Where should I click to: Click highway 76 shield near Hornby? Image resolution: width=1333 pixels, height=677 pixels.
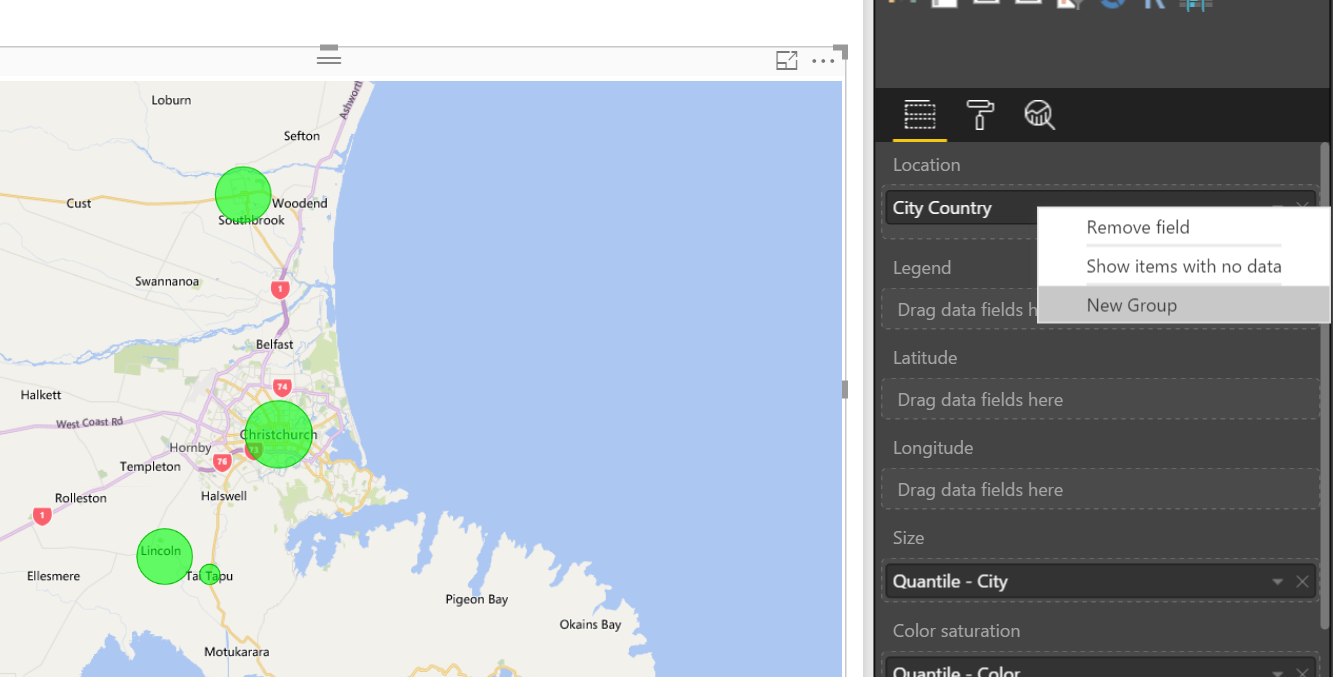[222, 461]
